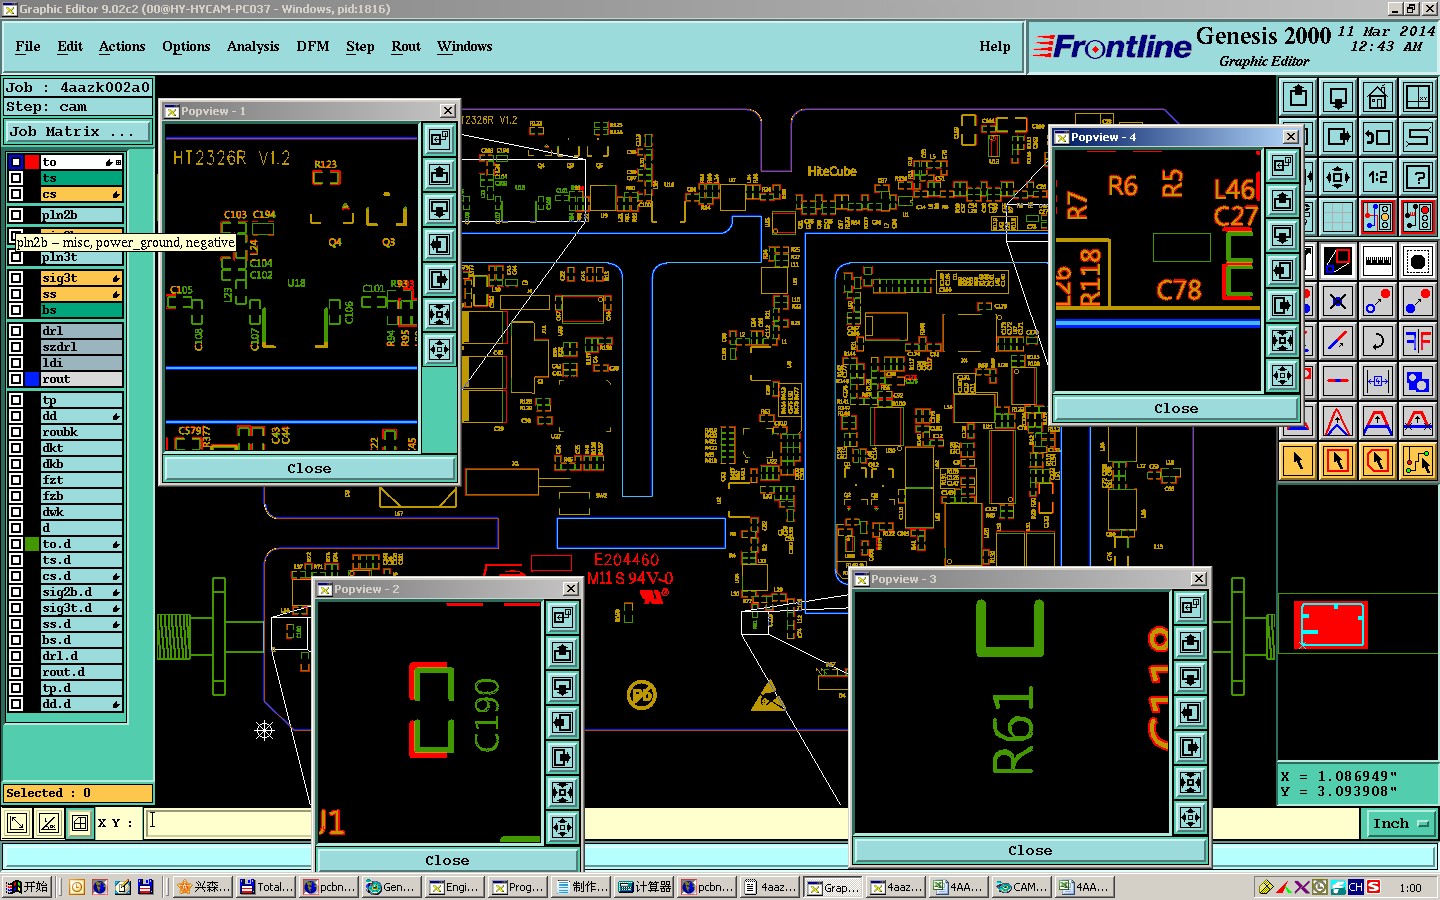Toggle checkbox for layer roubk
Screen dimensions: 1440x900
coord(16,432)
